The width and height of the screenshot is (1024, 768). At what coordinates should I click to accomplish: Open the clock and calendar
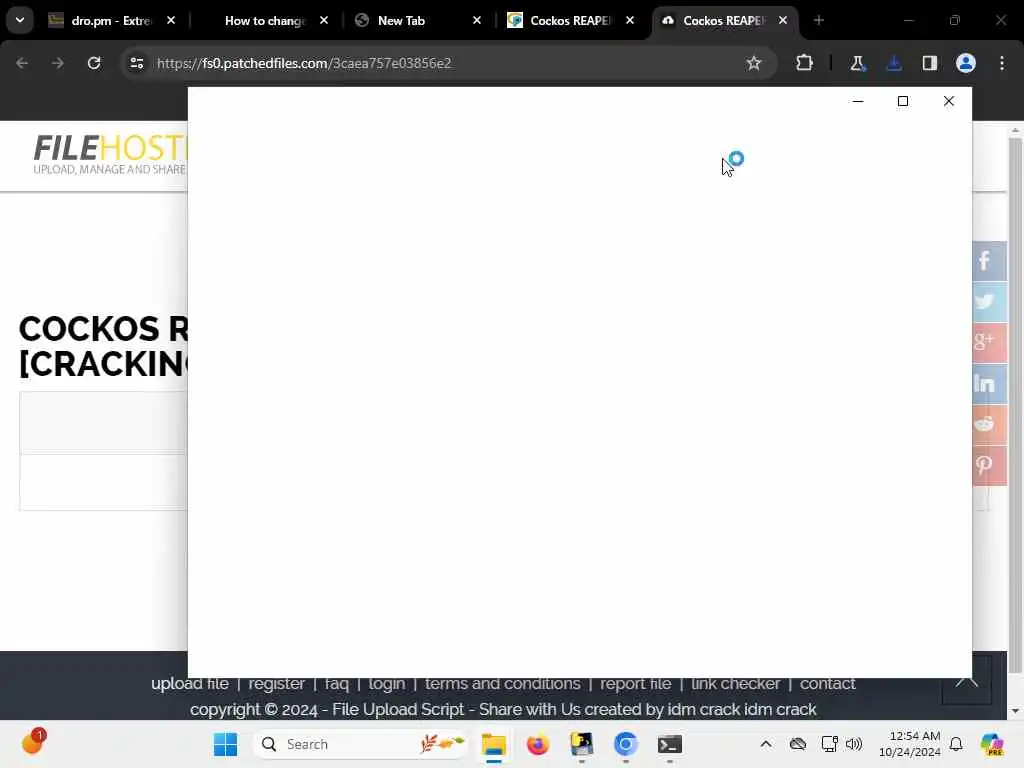coord(910,744)
